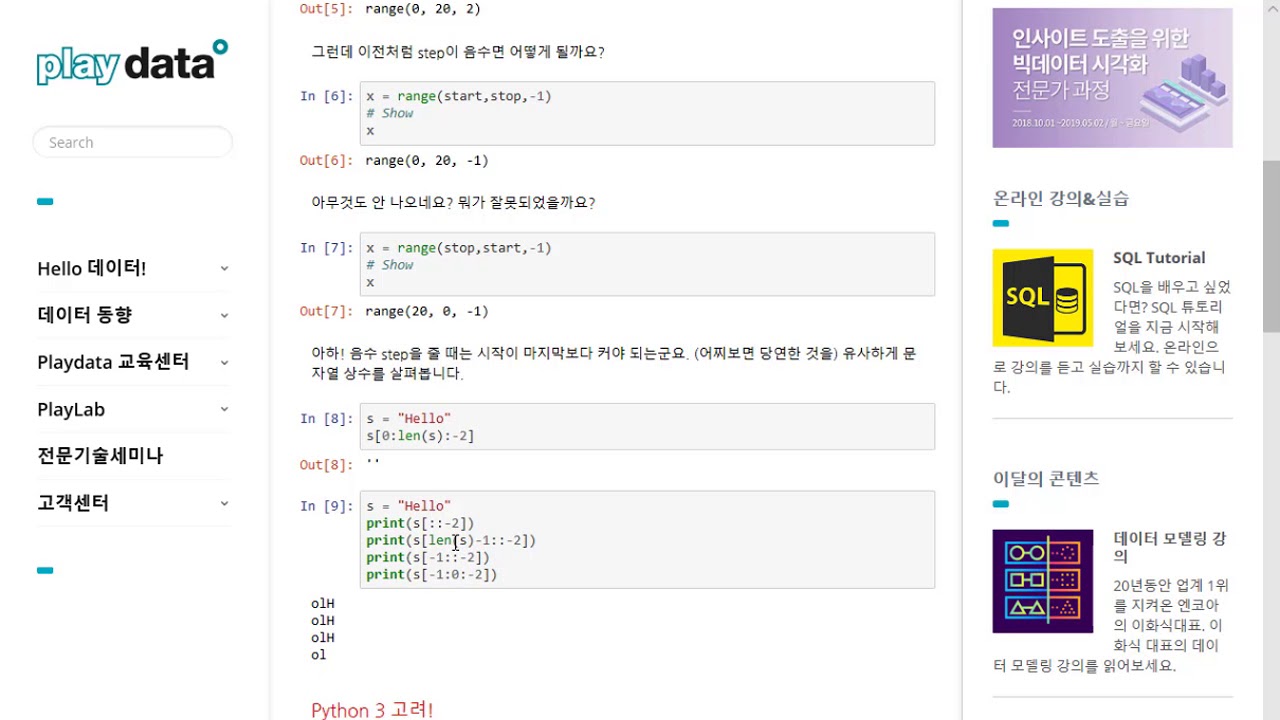Click the 'Out[8]:' output label
1280x720 pixels.
pos(326,464)
